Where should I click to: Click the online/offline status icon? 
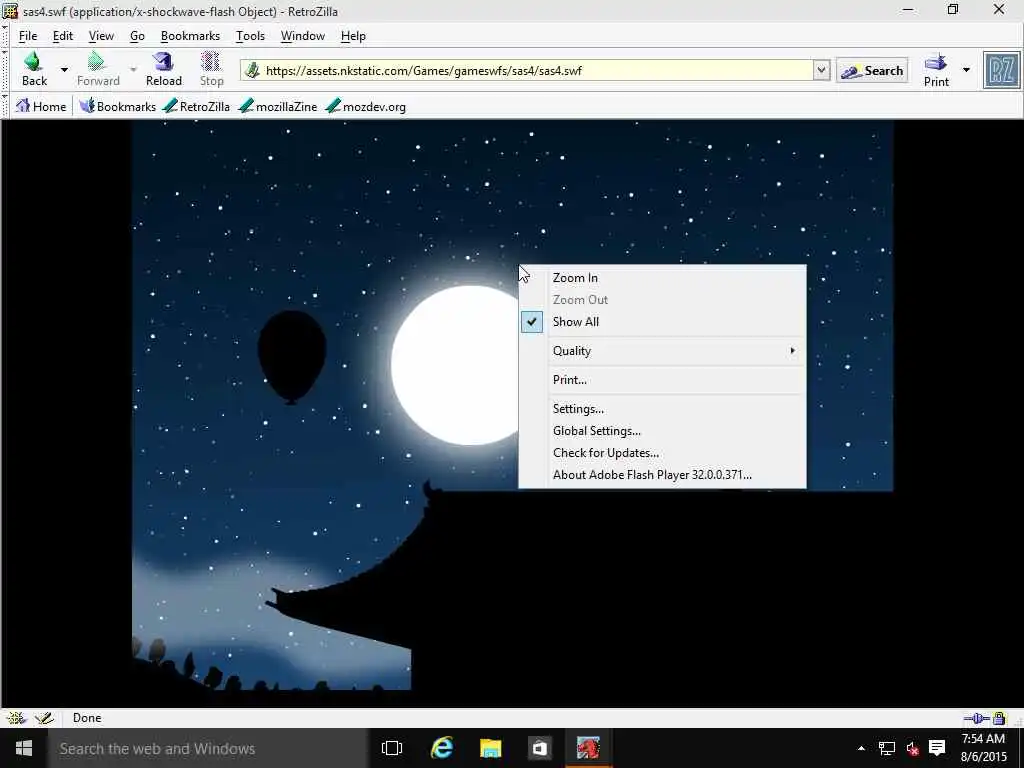977,718
